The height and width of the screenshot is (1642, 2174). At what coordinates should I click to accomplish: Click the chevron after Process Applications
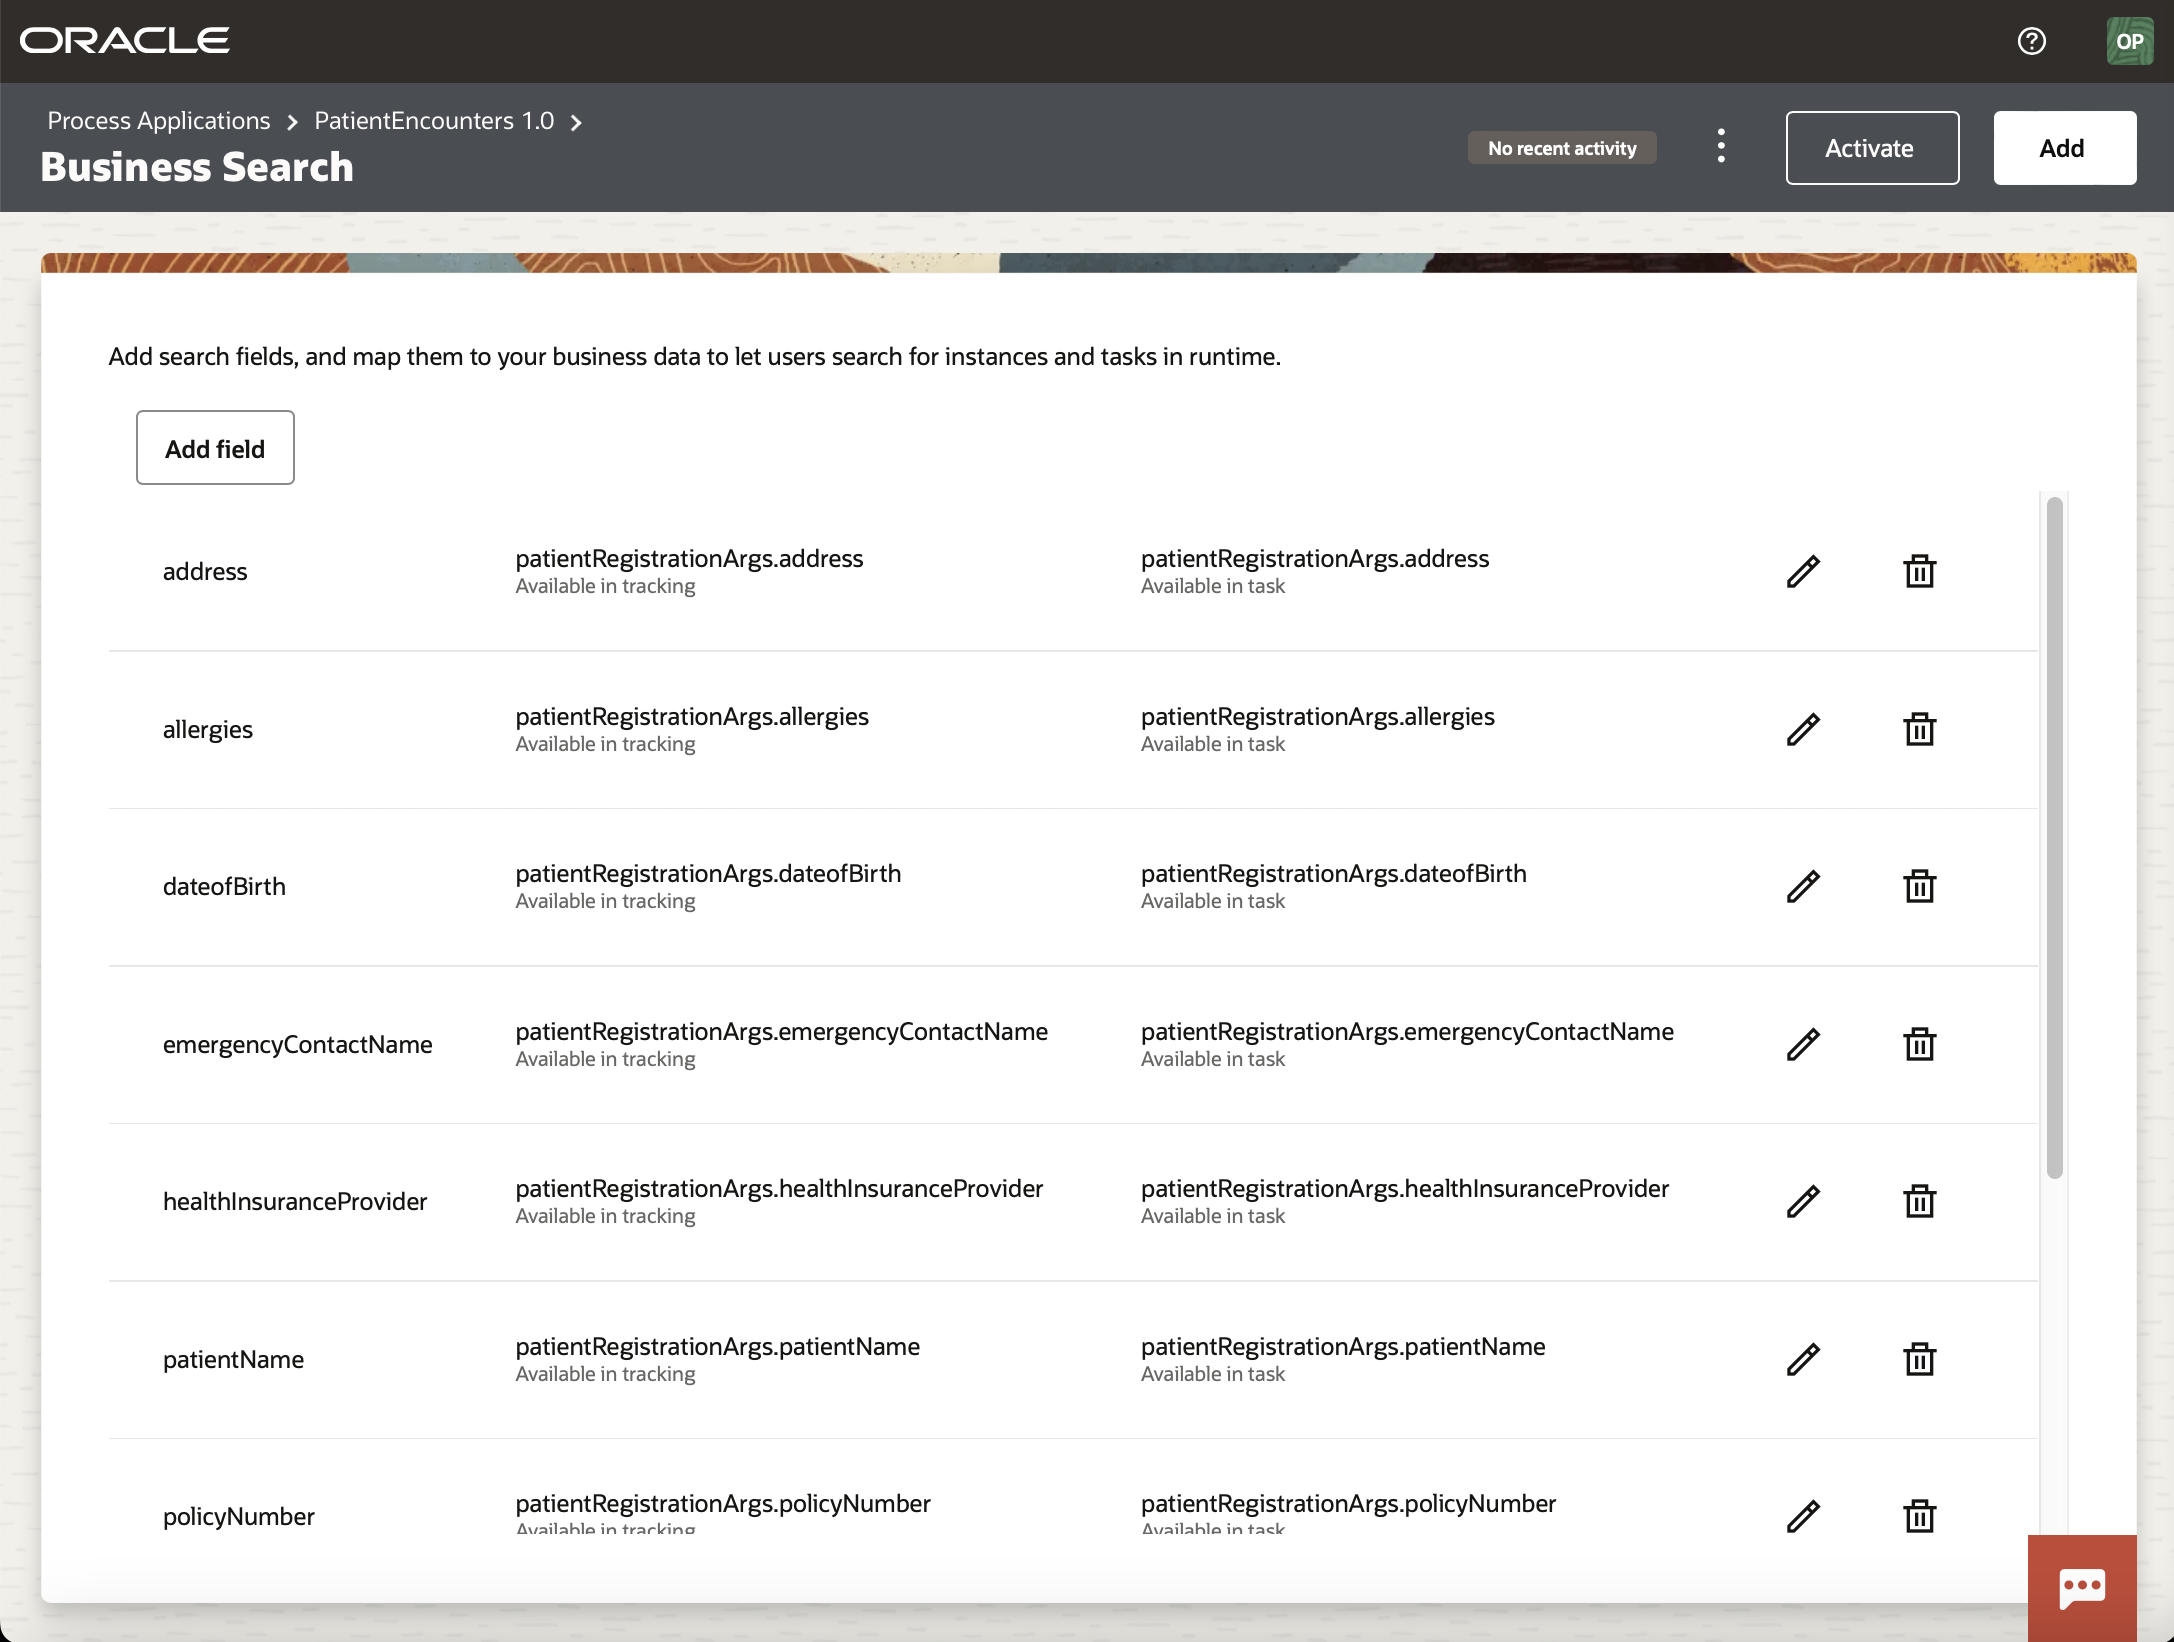291,122
